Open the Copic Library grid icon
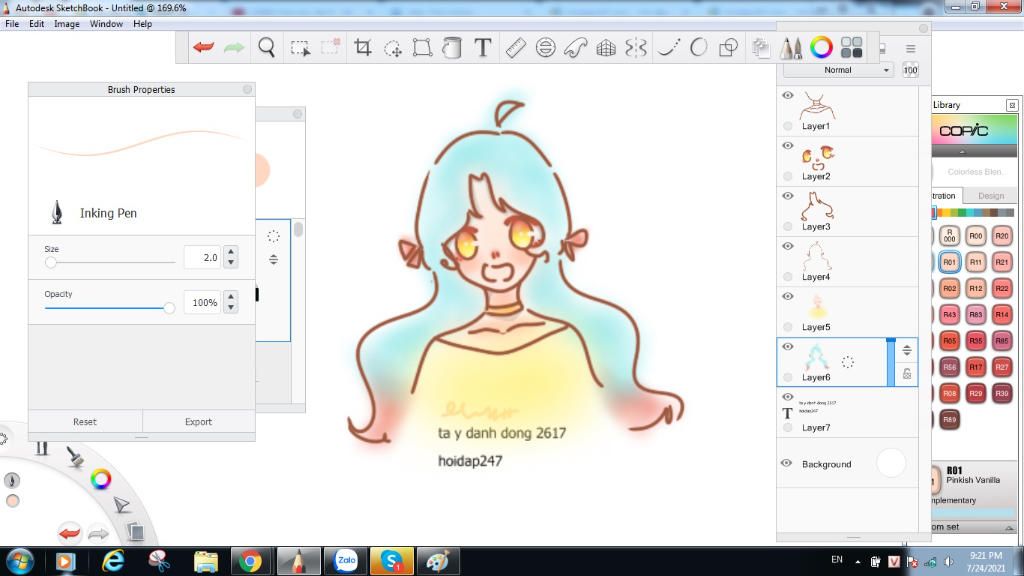This screenshot has height=576, width=1024. coord(852,47)
